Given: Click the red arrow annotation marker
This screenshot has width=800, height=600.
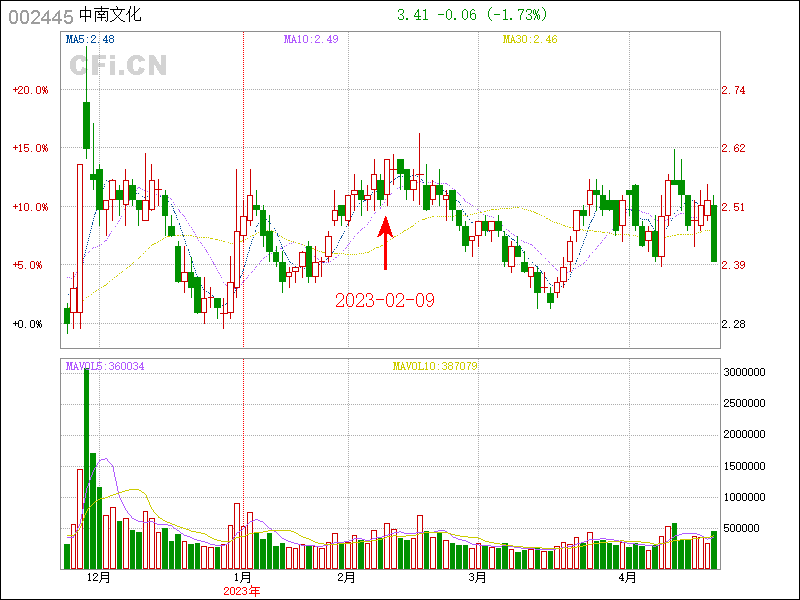Looking at the screenshot, I should coord(386,244).
